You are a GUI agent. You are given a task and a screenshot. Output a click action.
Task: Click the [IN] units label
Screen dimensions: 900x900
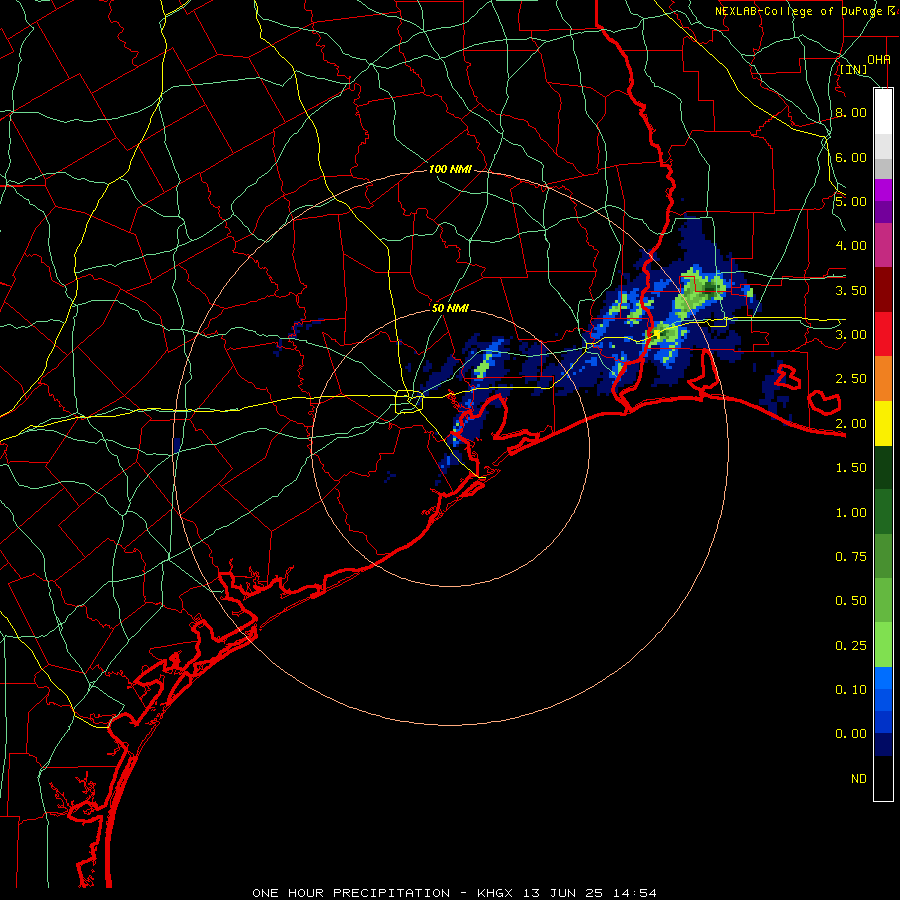point(854,70)
